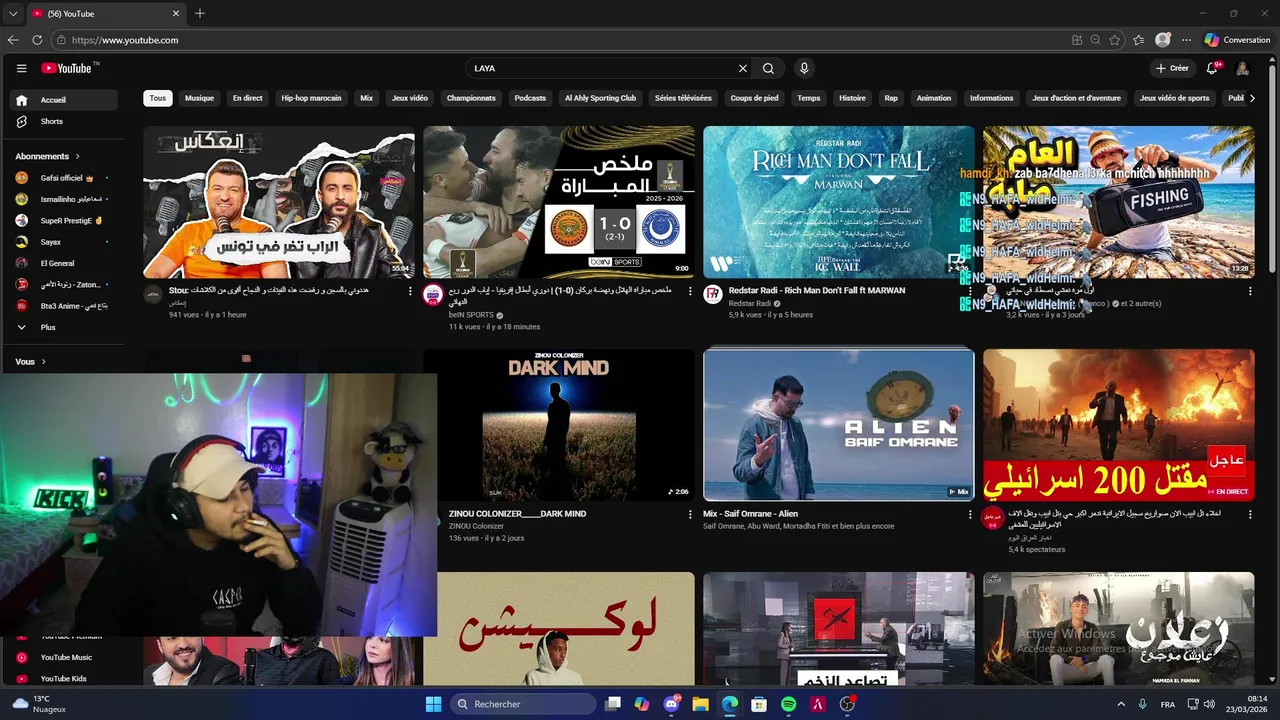
Task: Click the browser address bar URL
Action: 125,40
